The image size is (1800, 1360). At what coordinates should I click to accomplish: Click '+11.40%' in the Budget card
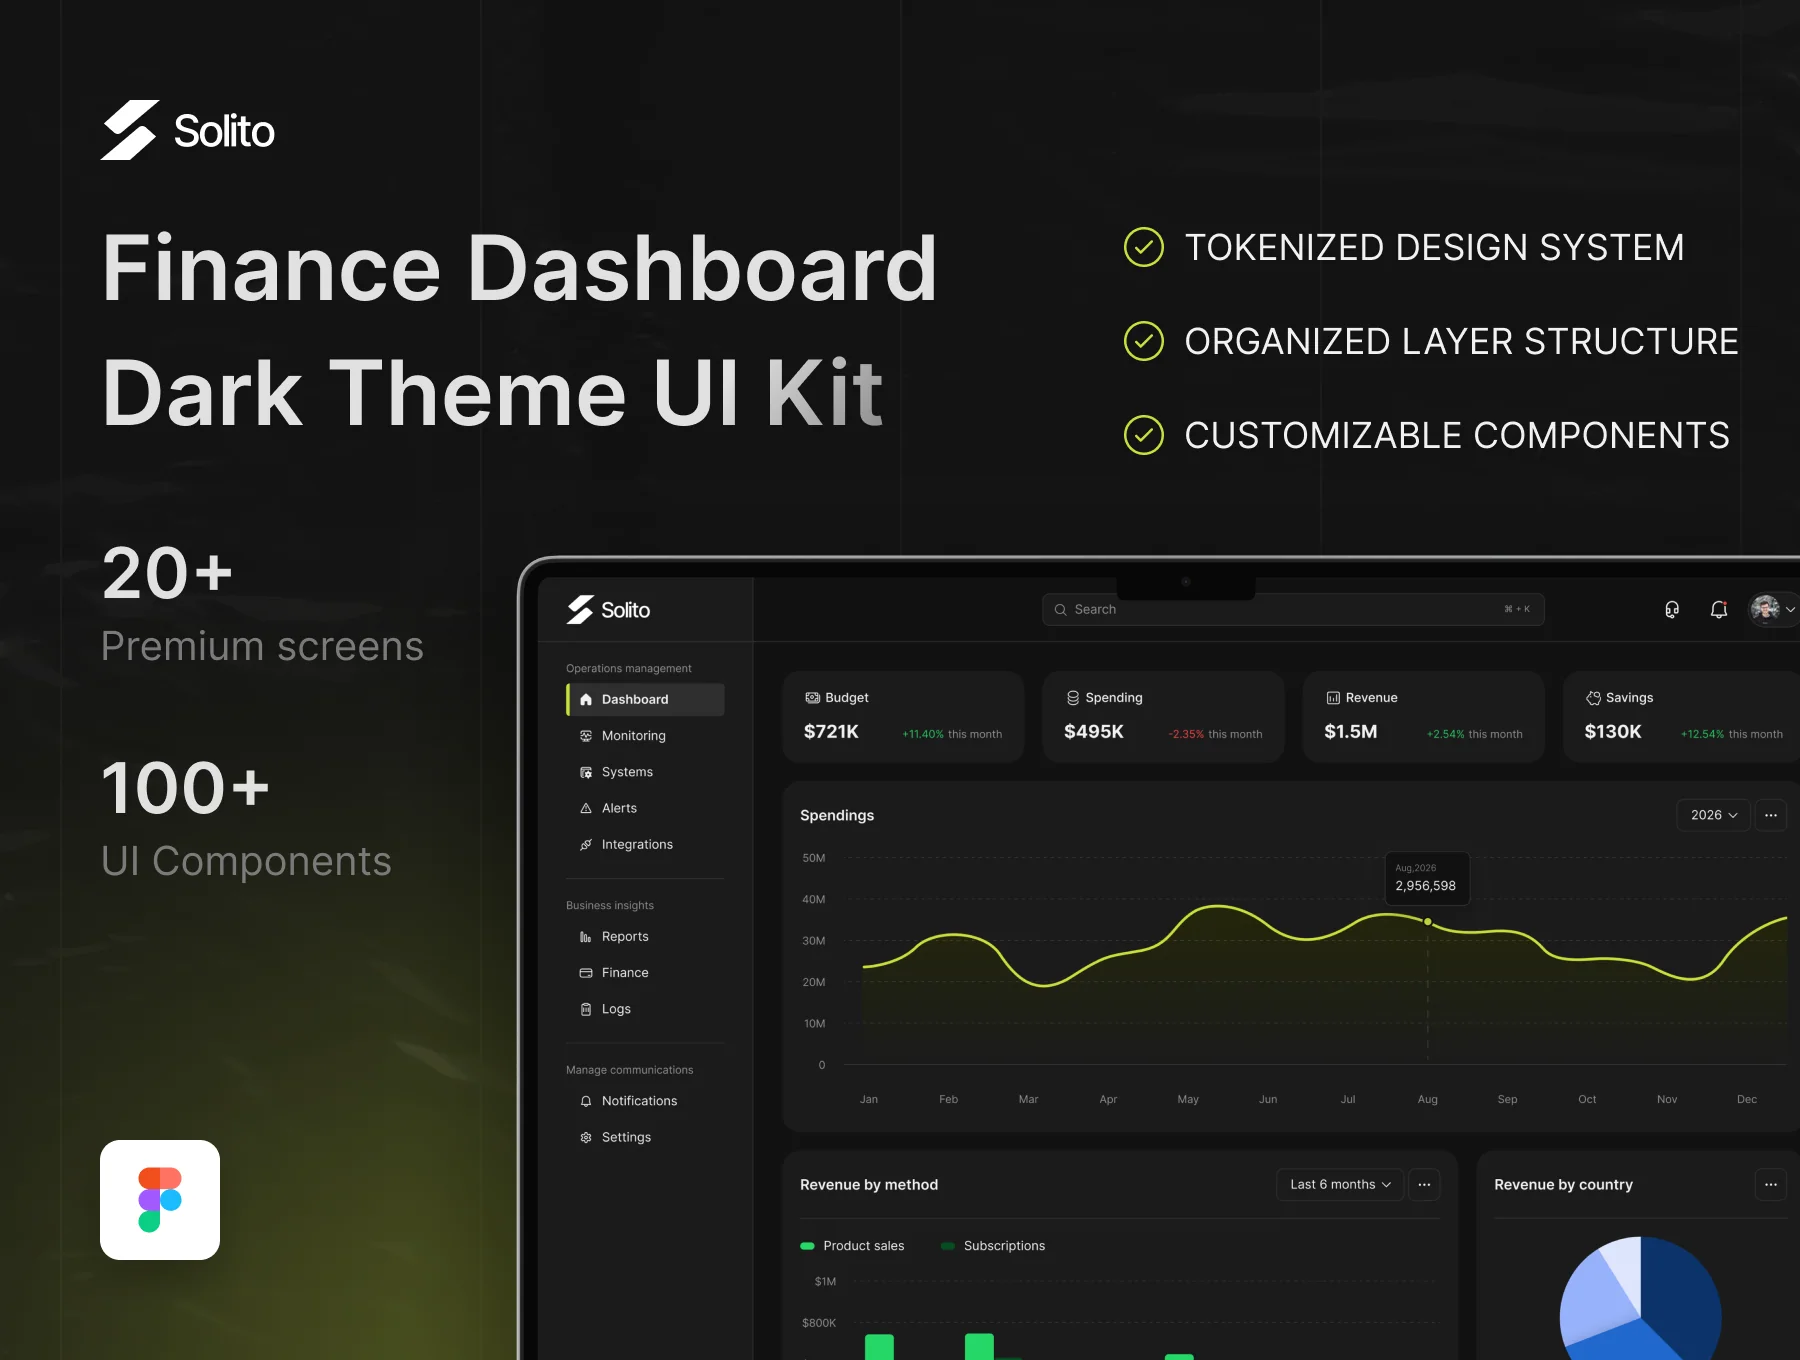click(923, 734)
